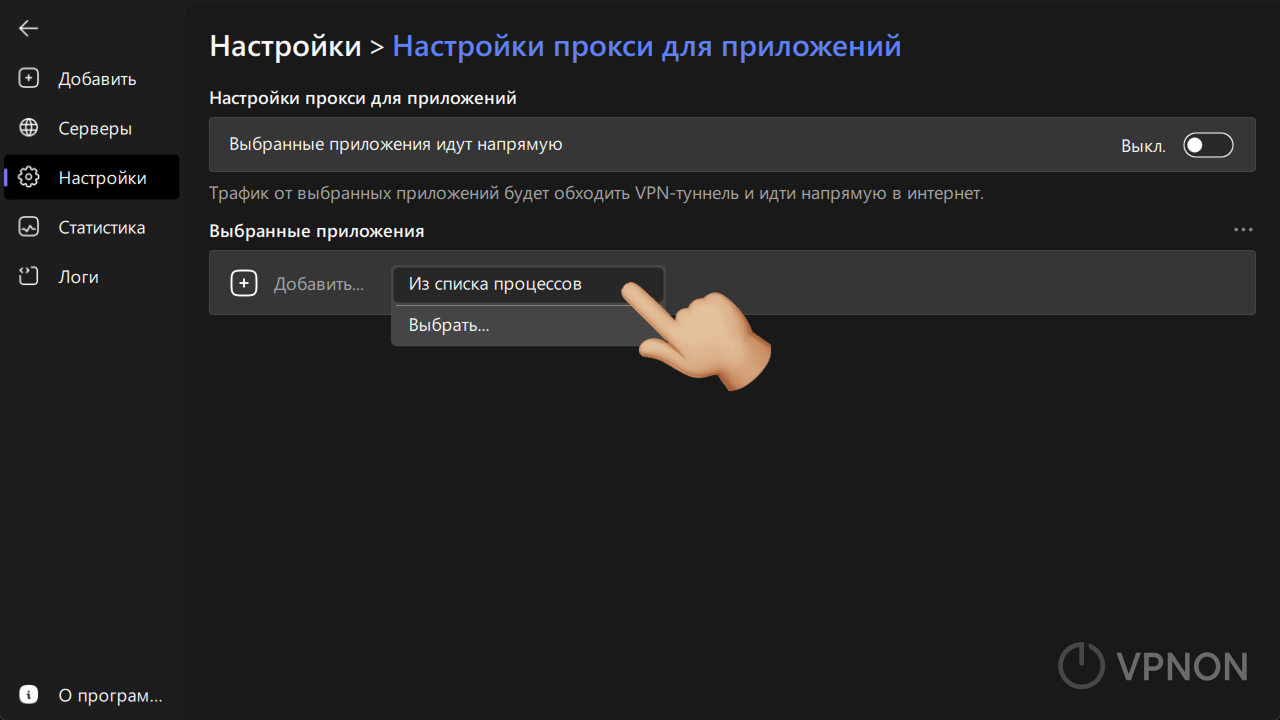View Логи via the log icon
Screen dimensions: 1280x720
[x=28, y=276]
